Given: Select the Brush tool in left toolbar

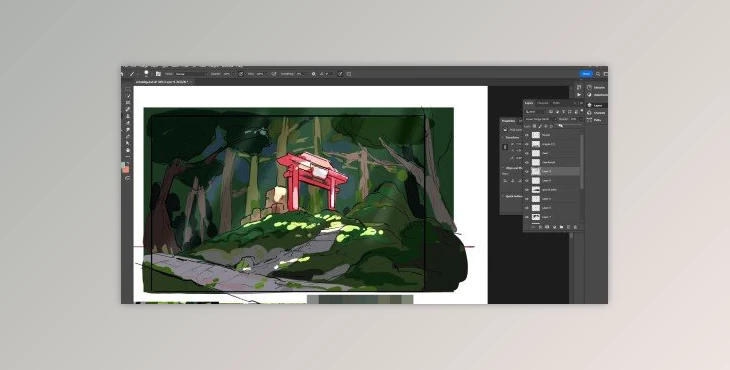Looking at the screenshot, I should coord(128,109).
